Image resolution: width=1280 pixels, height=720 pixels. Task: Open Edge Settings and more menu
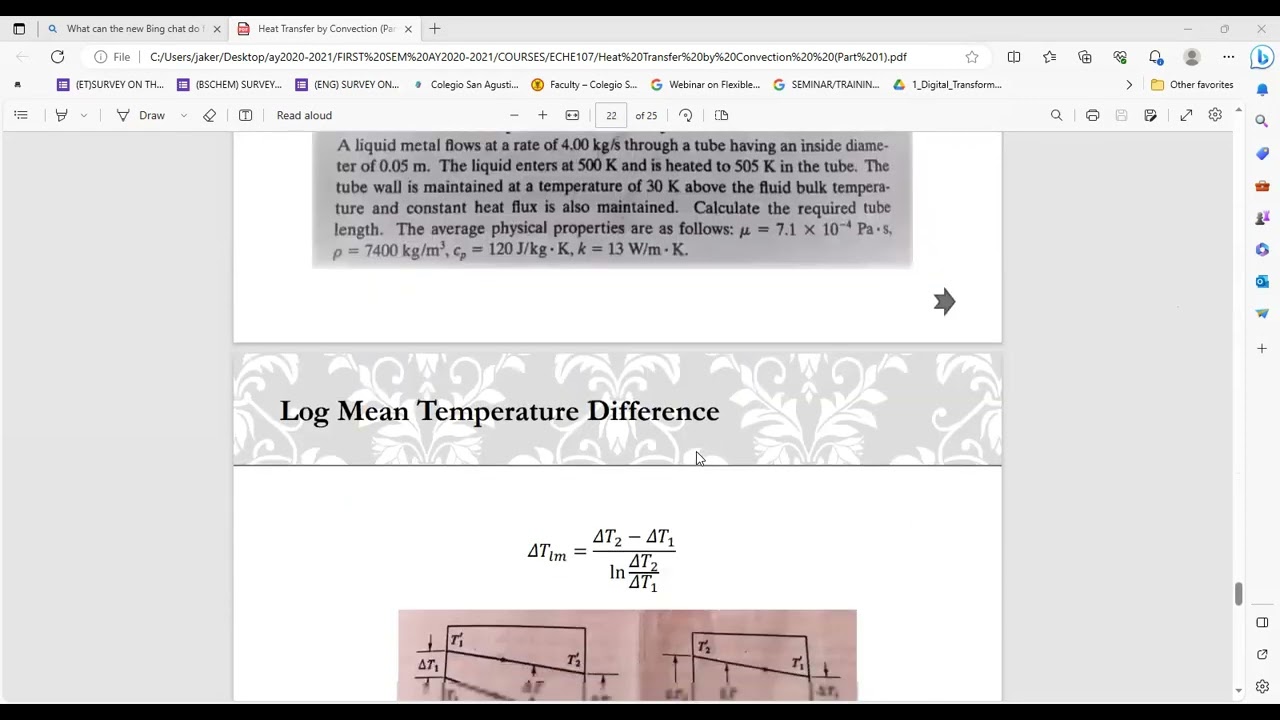point(1228,57)
